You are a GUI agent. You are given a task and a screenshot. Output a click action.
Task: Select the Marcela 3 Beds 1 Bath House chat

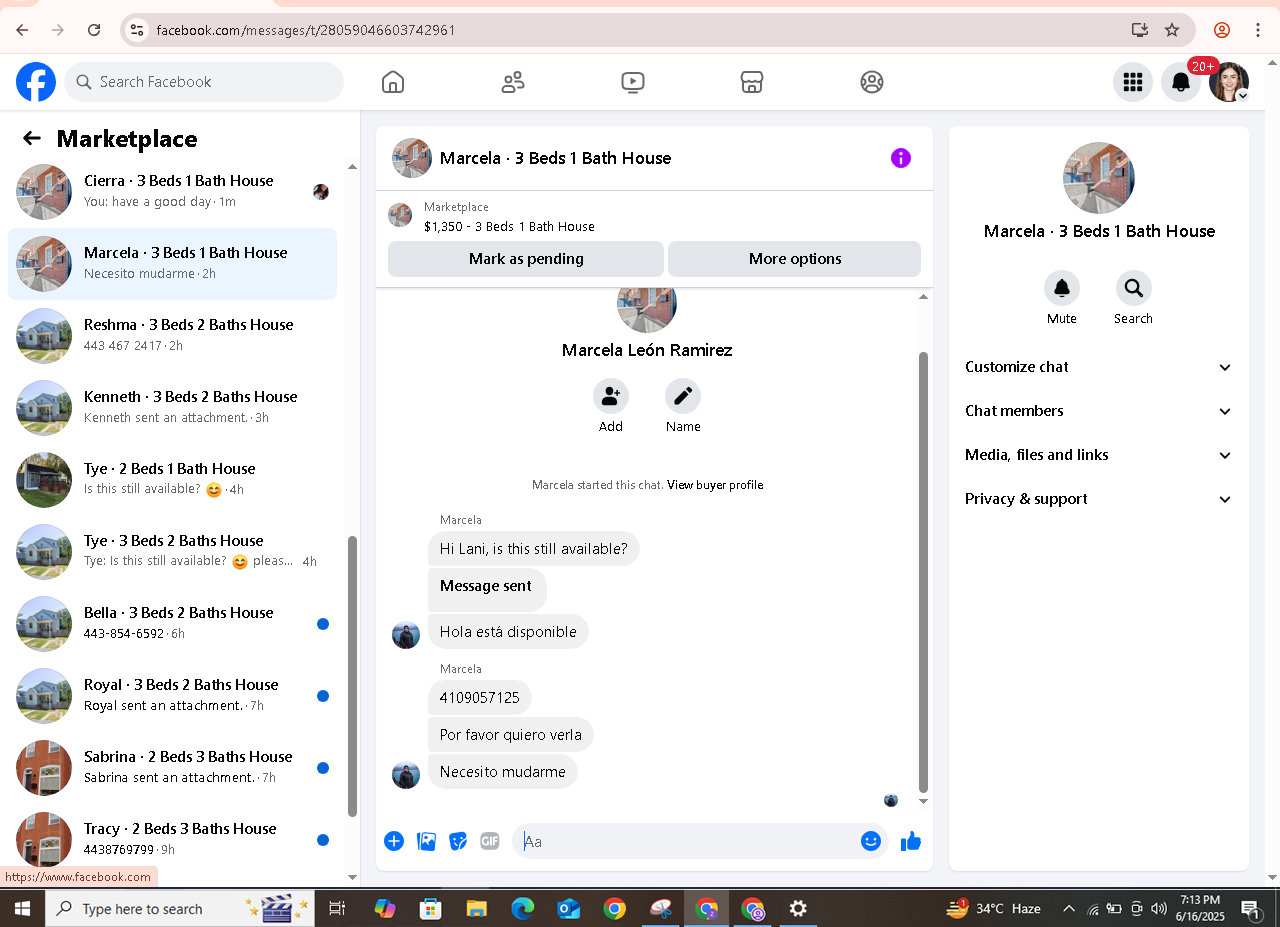(x=172, y=264)
